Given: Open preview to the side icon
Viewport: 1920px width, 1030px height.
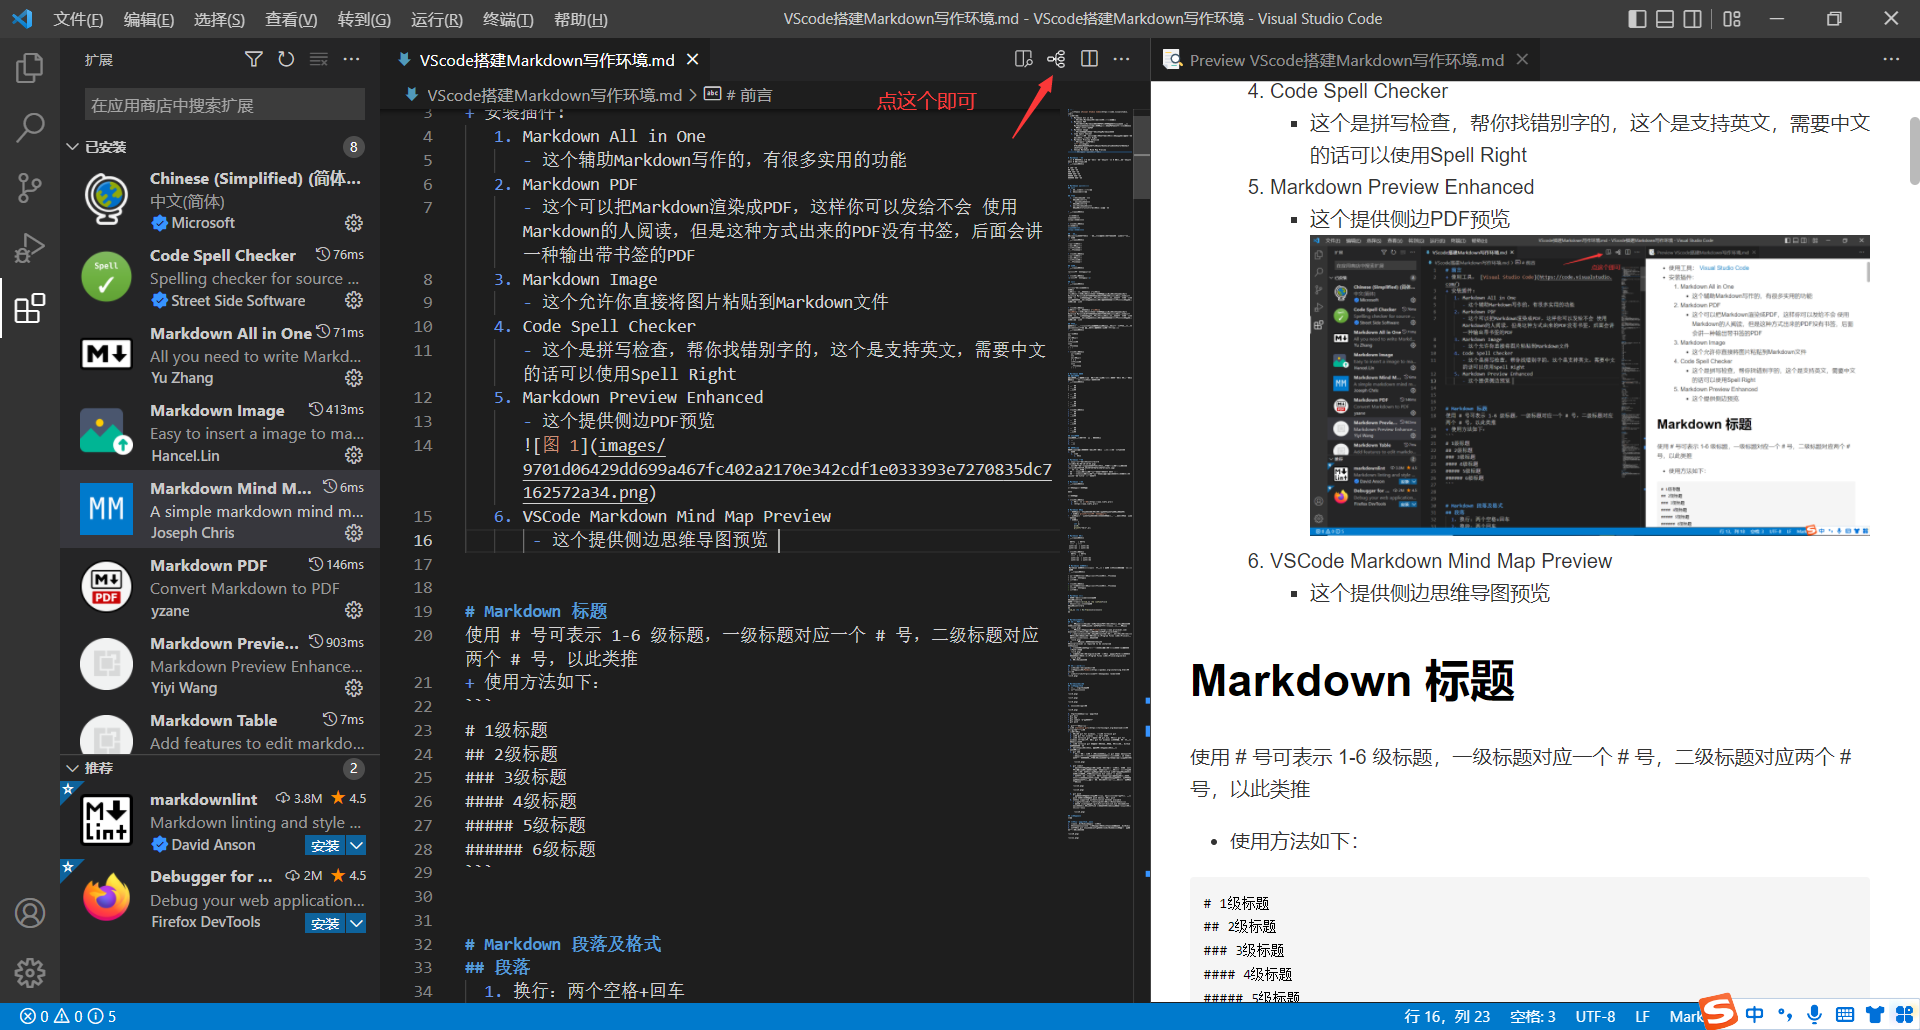Looking at the screenshot, I should (1023, 60).
